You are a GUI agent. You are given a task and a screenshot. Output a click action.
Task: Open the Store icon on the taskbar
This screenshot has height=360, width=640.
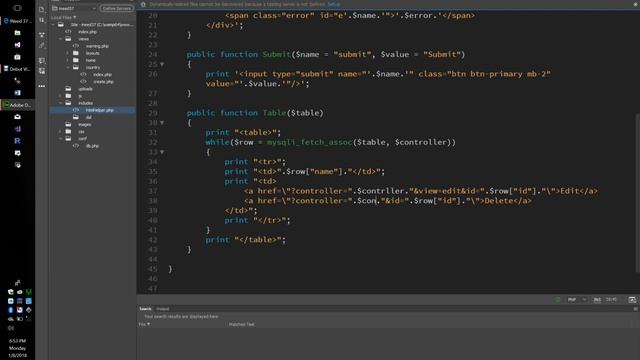click(x=17, y=57)
